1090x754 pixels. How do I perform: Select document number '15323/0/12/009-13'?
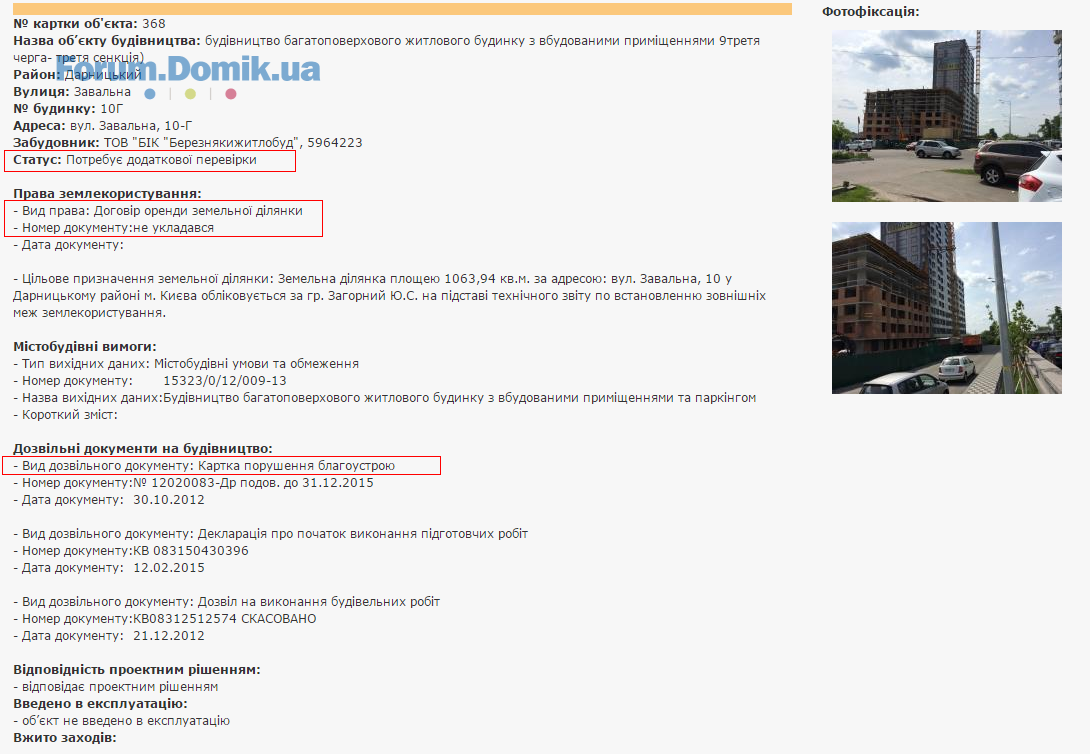pyautogui.click(x=225, y=381)
